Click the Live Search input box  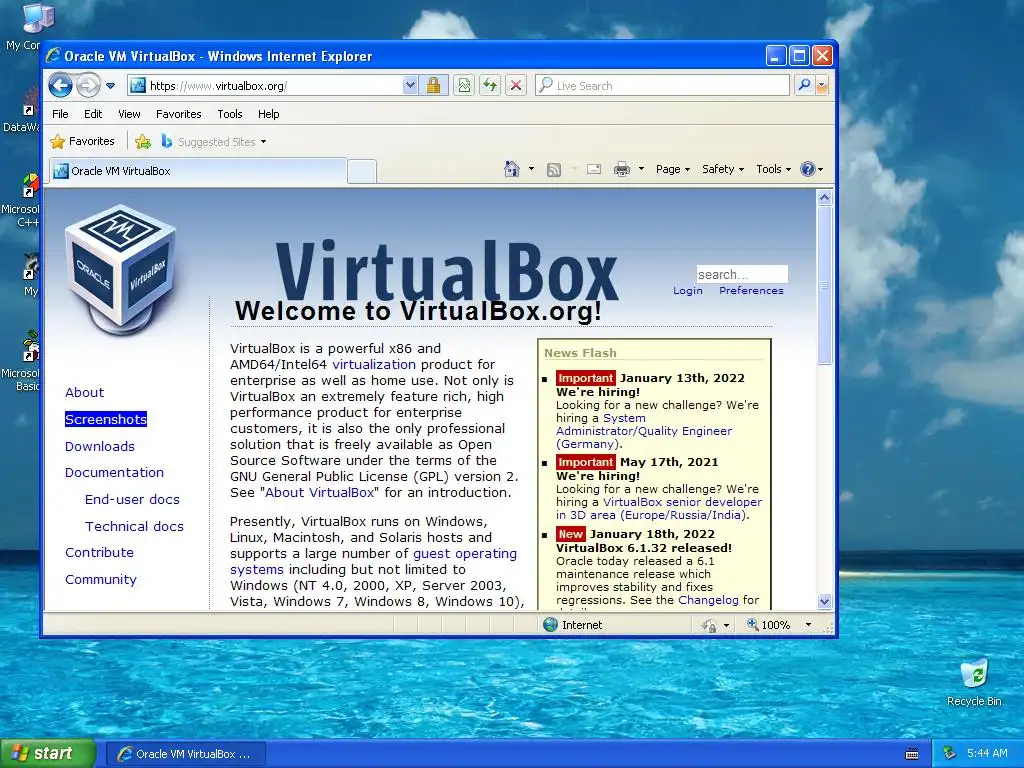(x=662, y=86)
